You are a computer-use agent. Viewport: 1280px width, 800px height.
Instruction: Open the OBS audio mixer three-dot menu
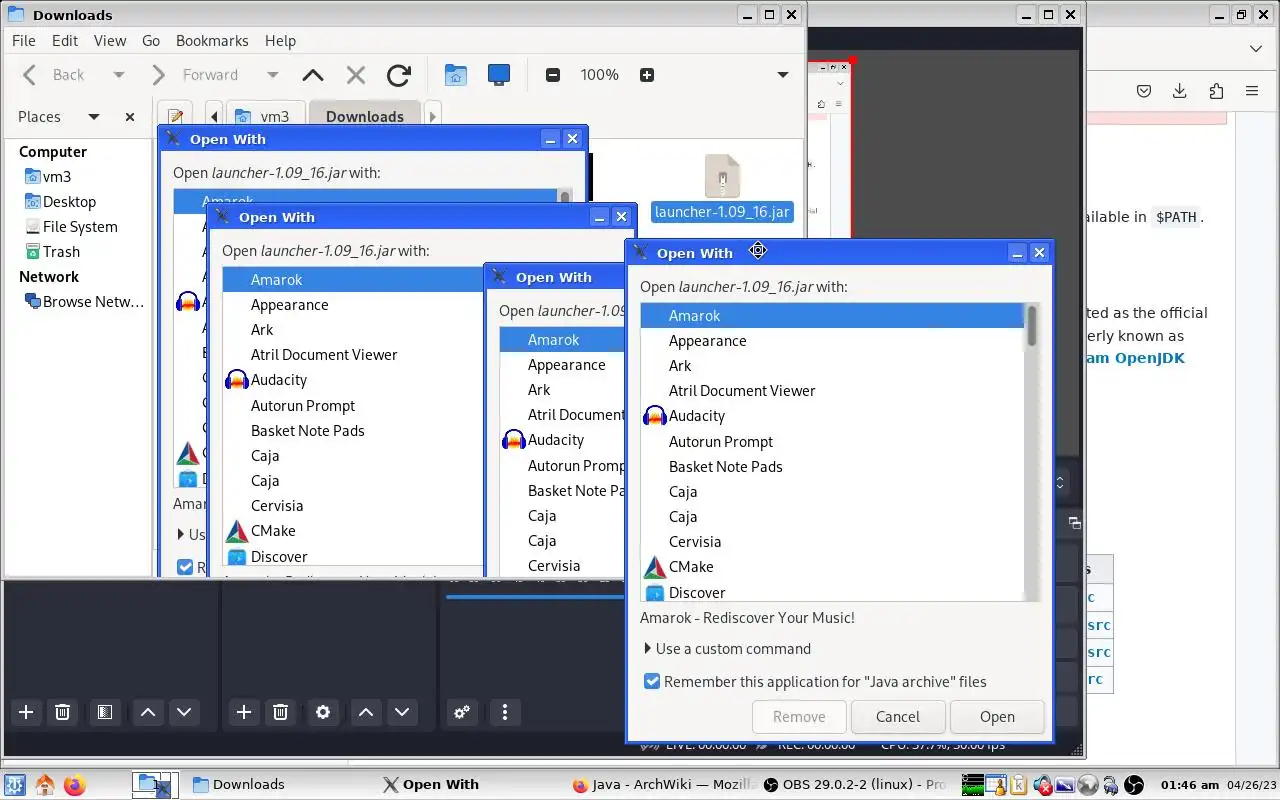coord(505,712)
